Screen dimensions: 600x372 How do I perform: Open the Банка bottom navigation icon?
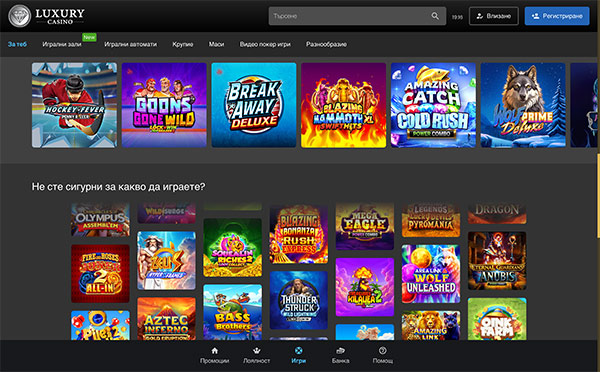[340, 350]
